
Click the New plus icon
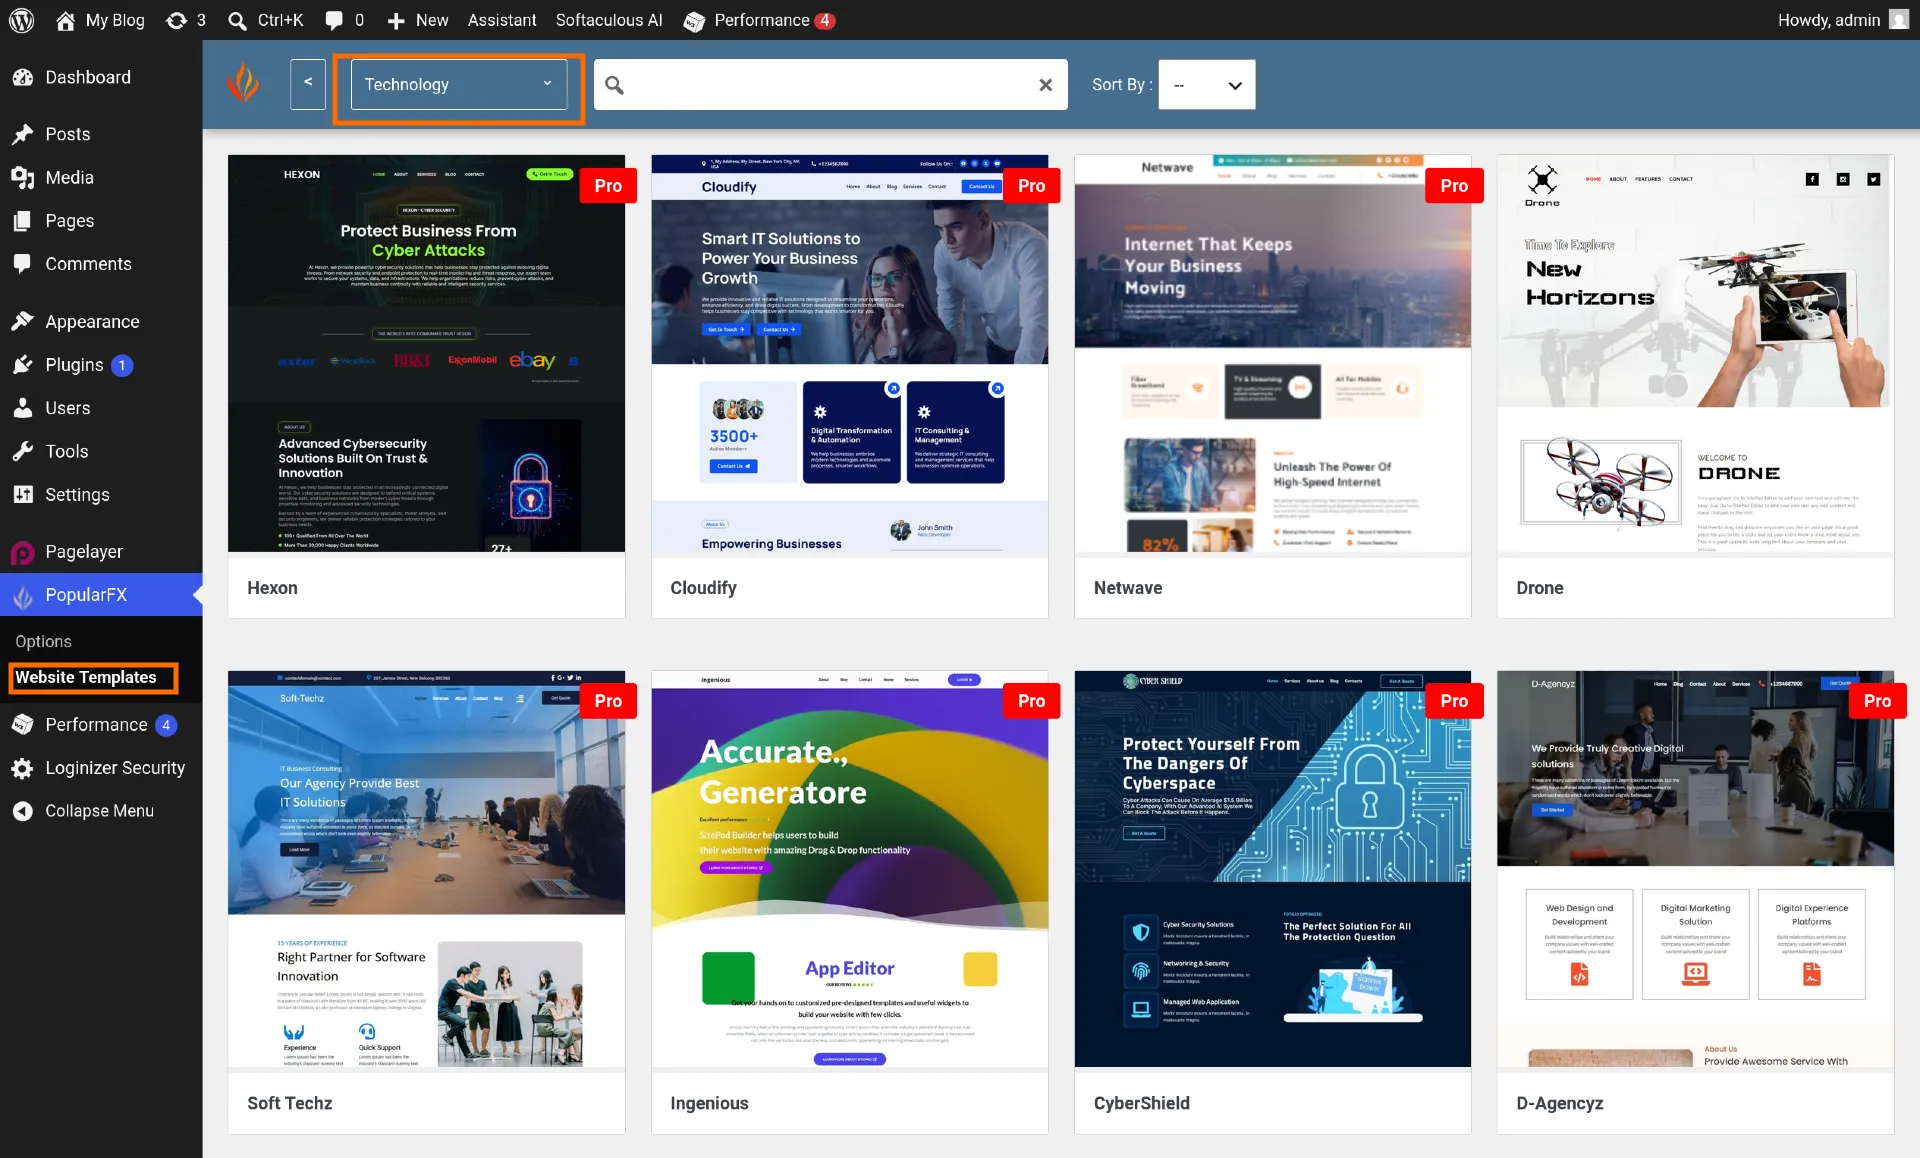(x=396, y=20)
